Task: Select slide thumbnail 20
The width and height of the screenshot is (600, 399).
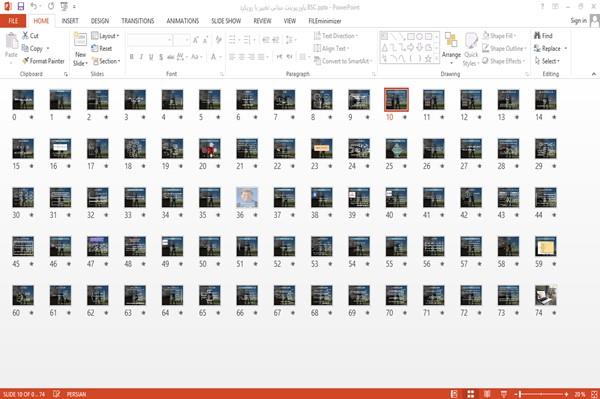Action: tap(210, 148)
